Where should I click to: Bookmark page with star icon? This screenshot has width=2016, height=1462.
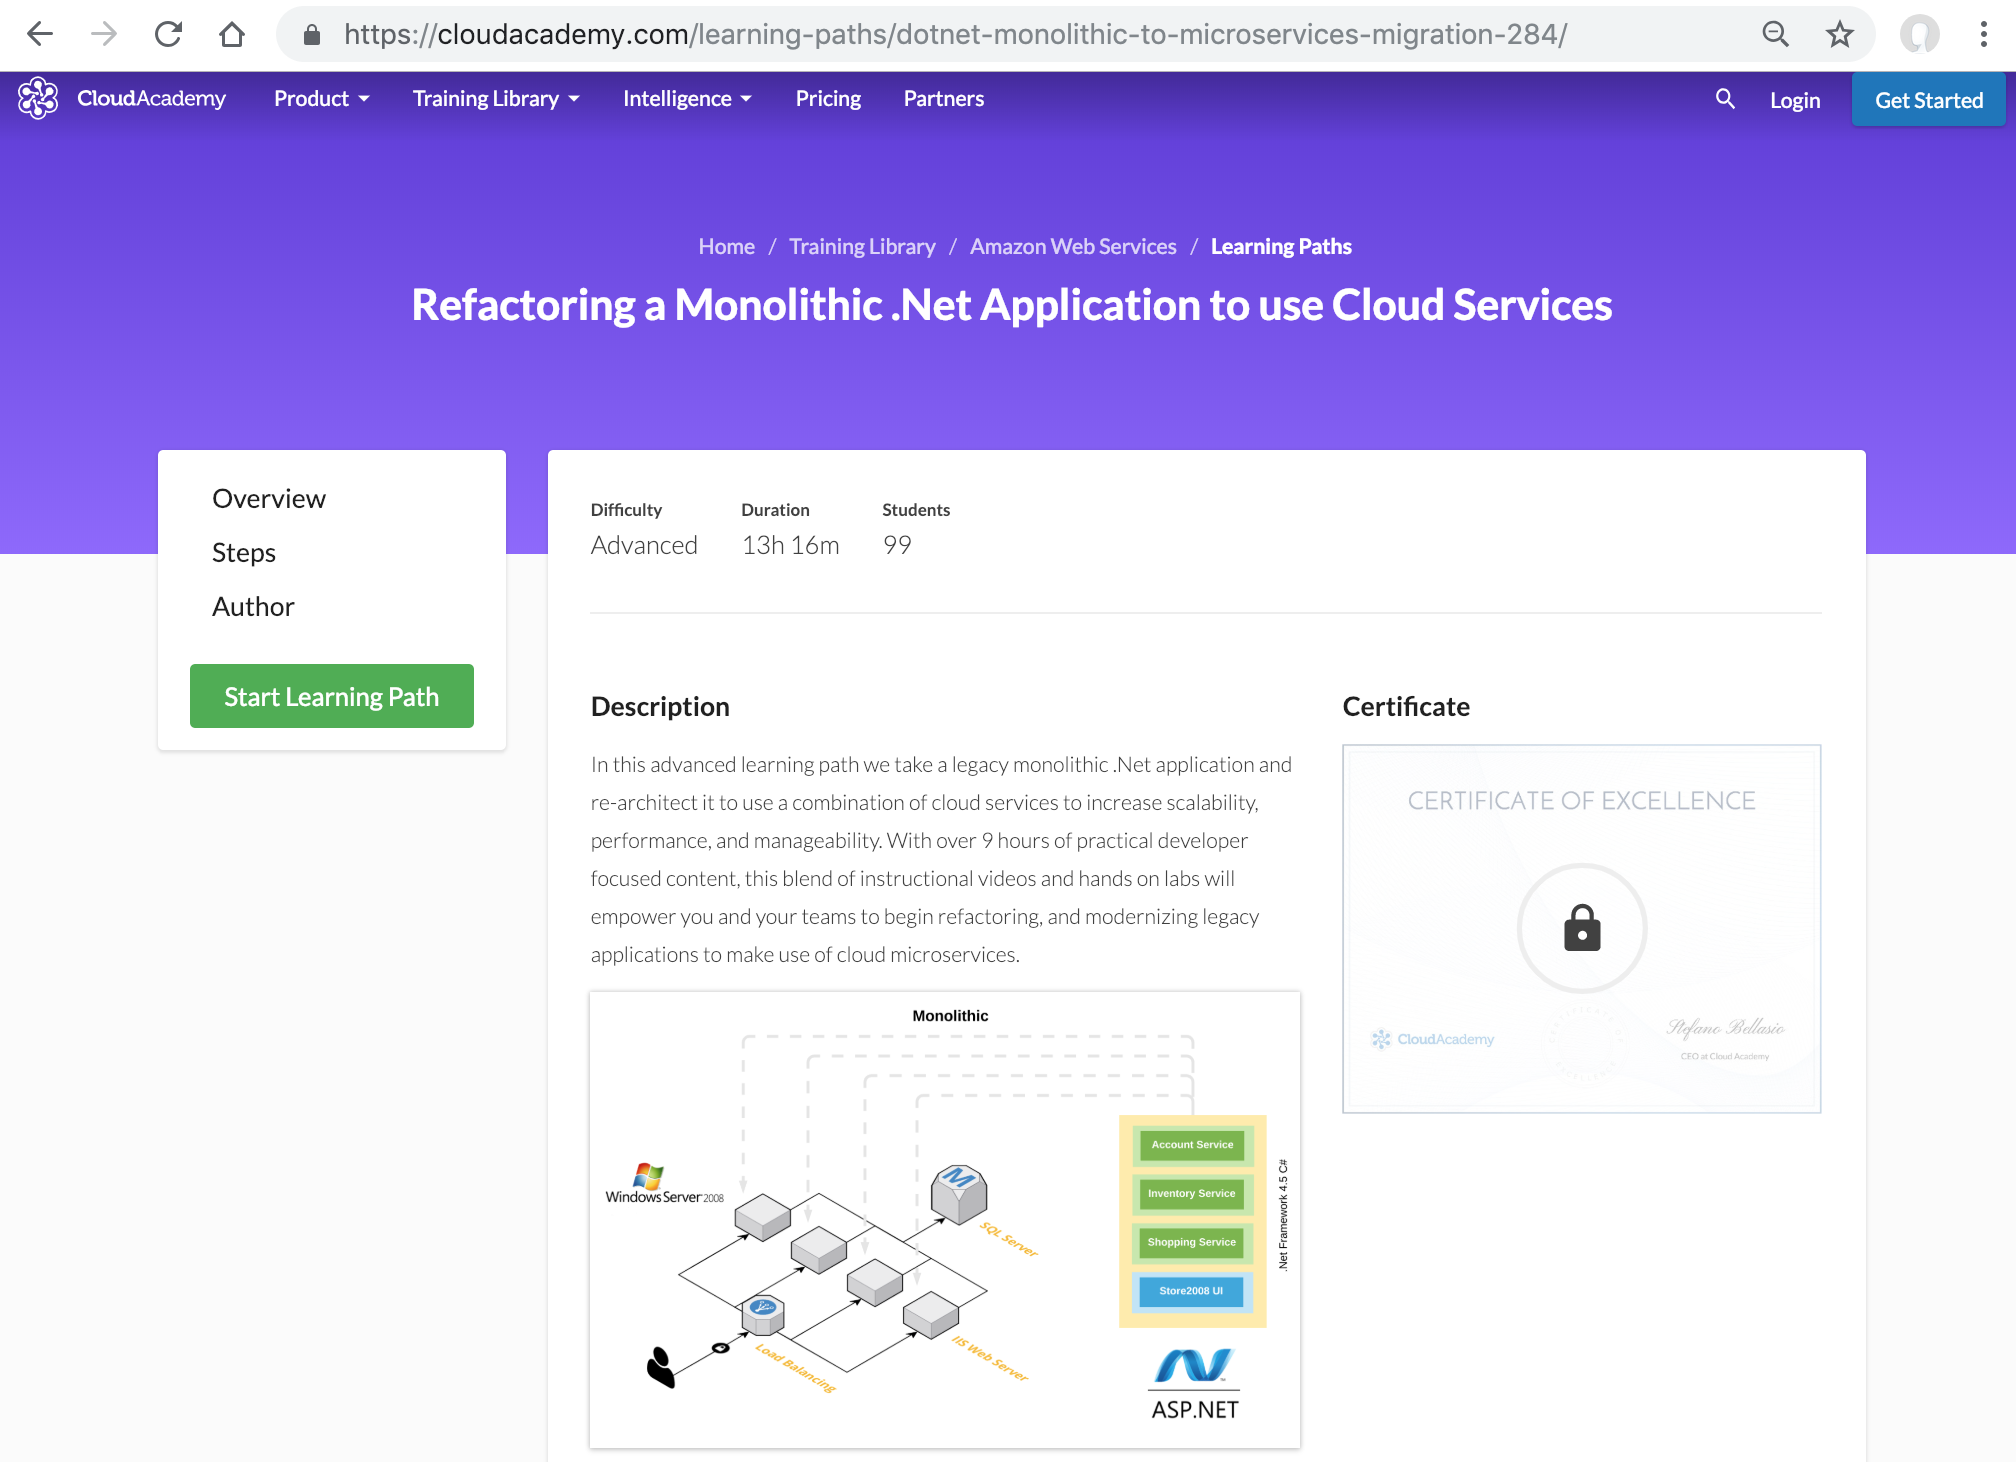click(x=1839, y=34)
